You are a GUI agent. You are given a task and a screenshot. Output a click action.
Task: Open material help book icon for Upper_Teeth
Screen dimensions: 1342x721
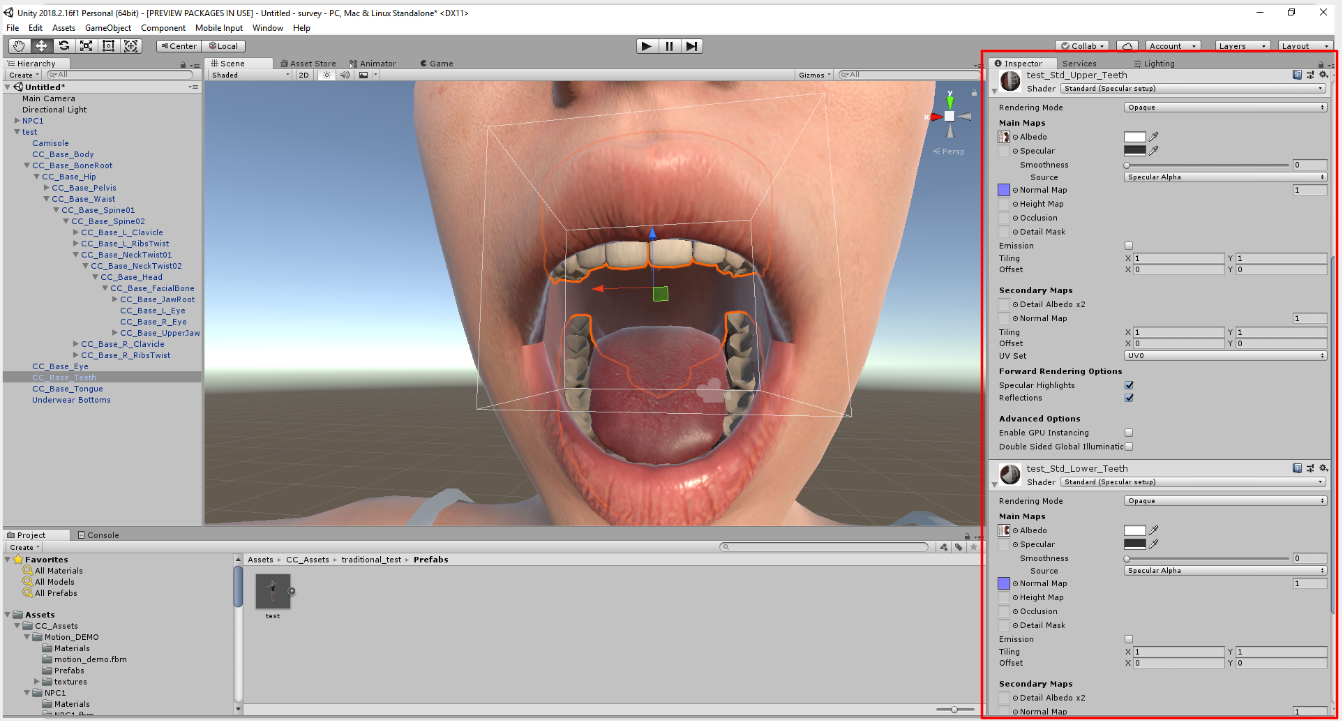[1297, 74]
